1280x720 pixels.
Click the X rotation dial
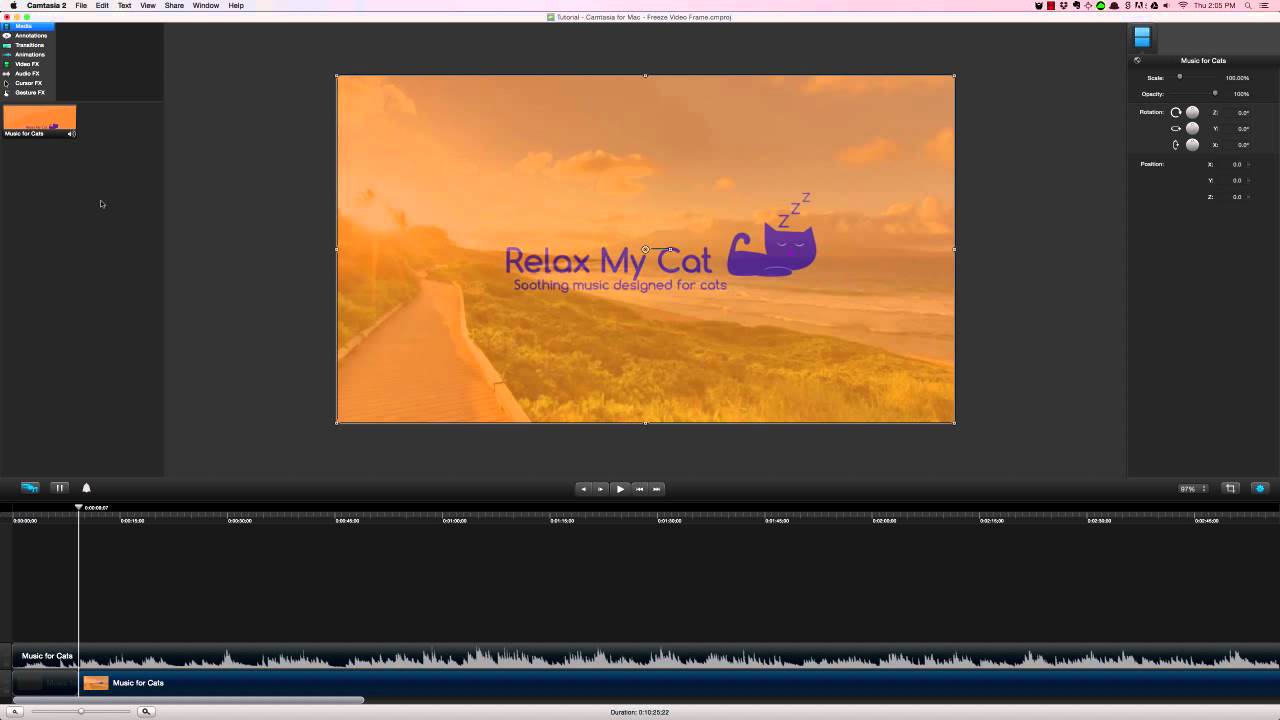pos(1192,145)
